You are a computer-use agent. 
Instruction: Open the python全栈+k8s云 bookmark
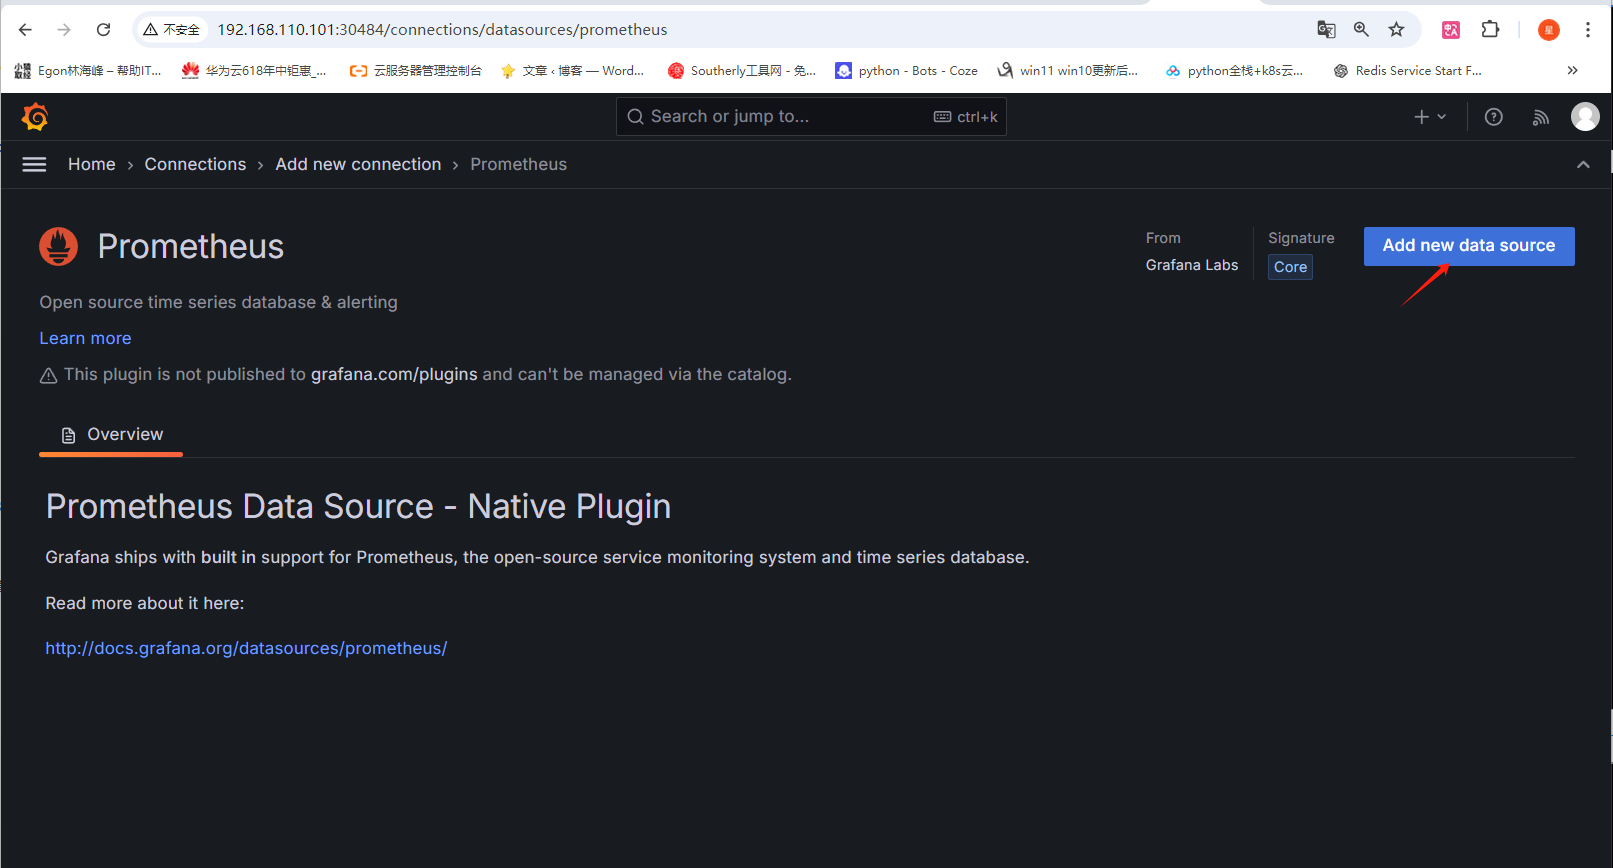[1234, 71]
